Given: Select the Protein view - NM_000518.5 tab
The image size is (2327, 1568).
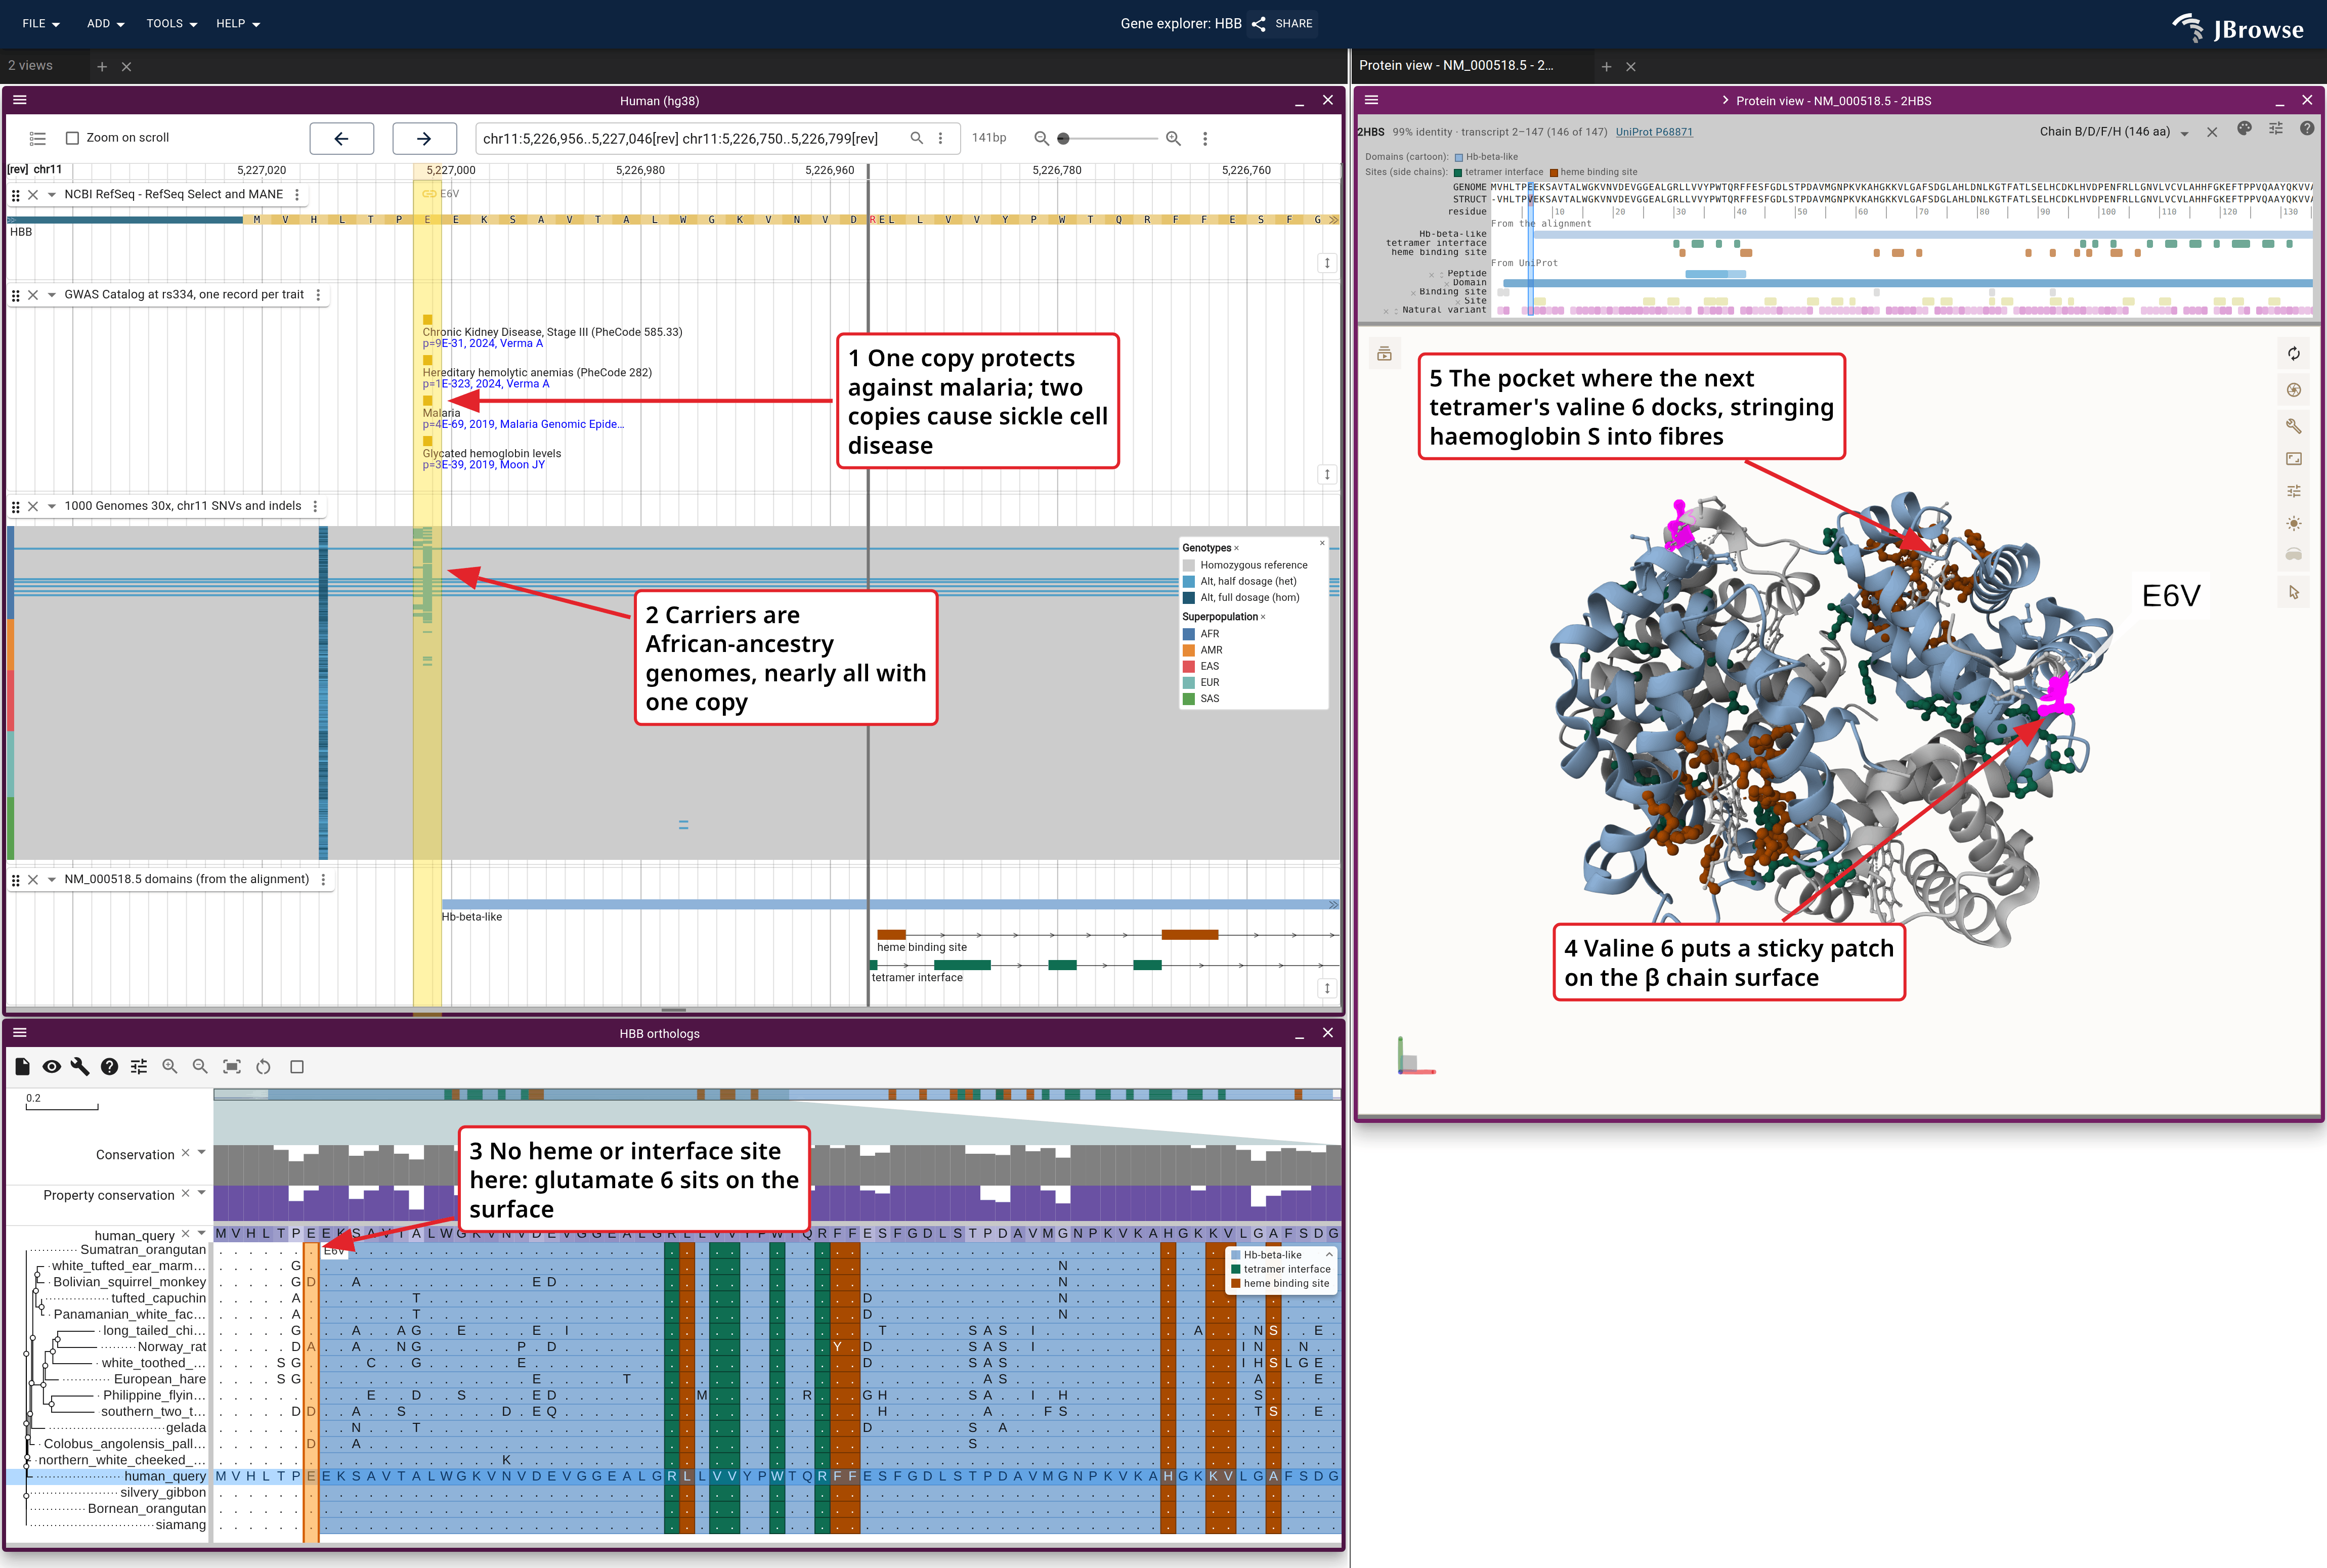Looking at the screenshot, I should pyautogui.click(x=1456, y=66).
